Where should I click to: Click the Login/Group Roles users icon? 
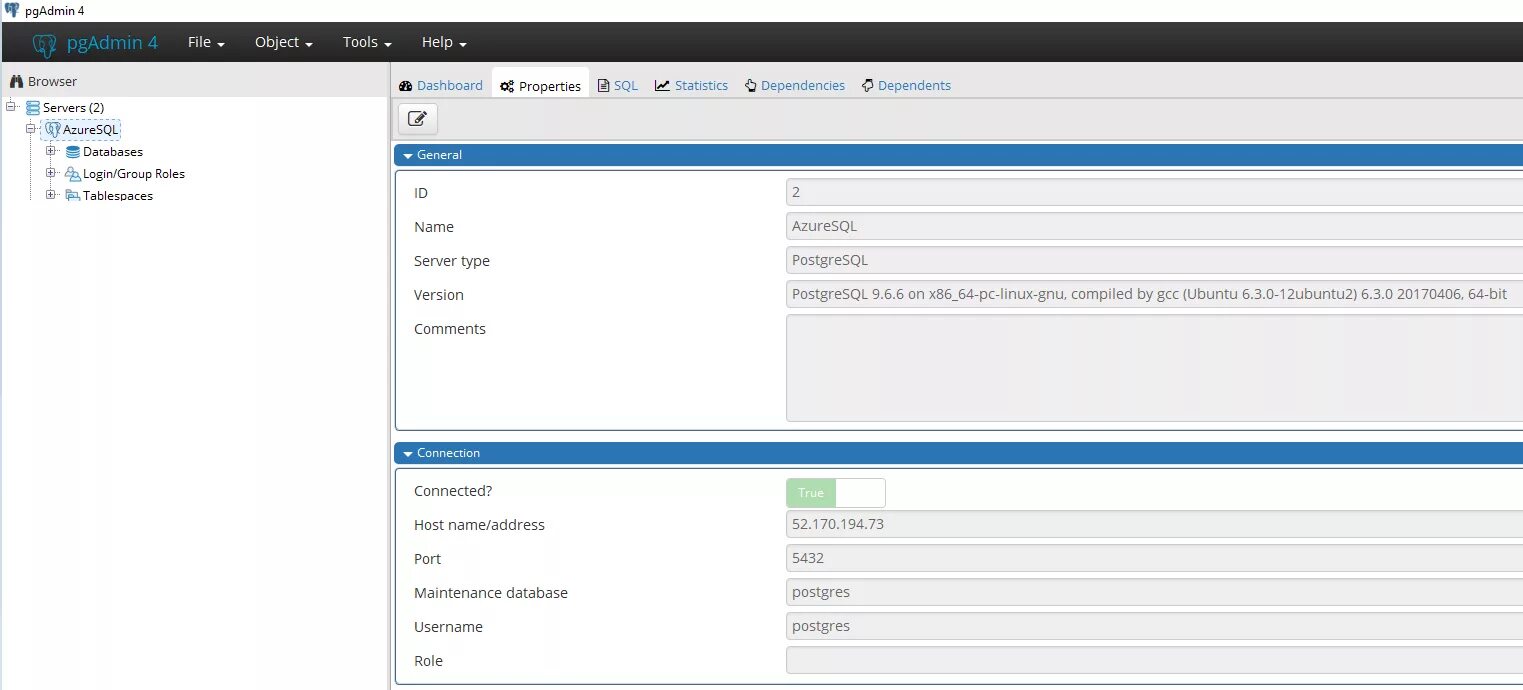[x=73, y=174]
